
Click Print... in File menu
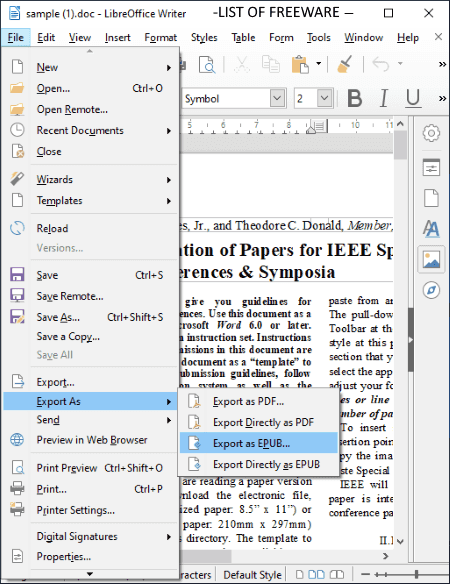(91, 489)
